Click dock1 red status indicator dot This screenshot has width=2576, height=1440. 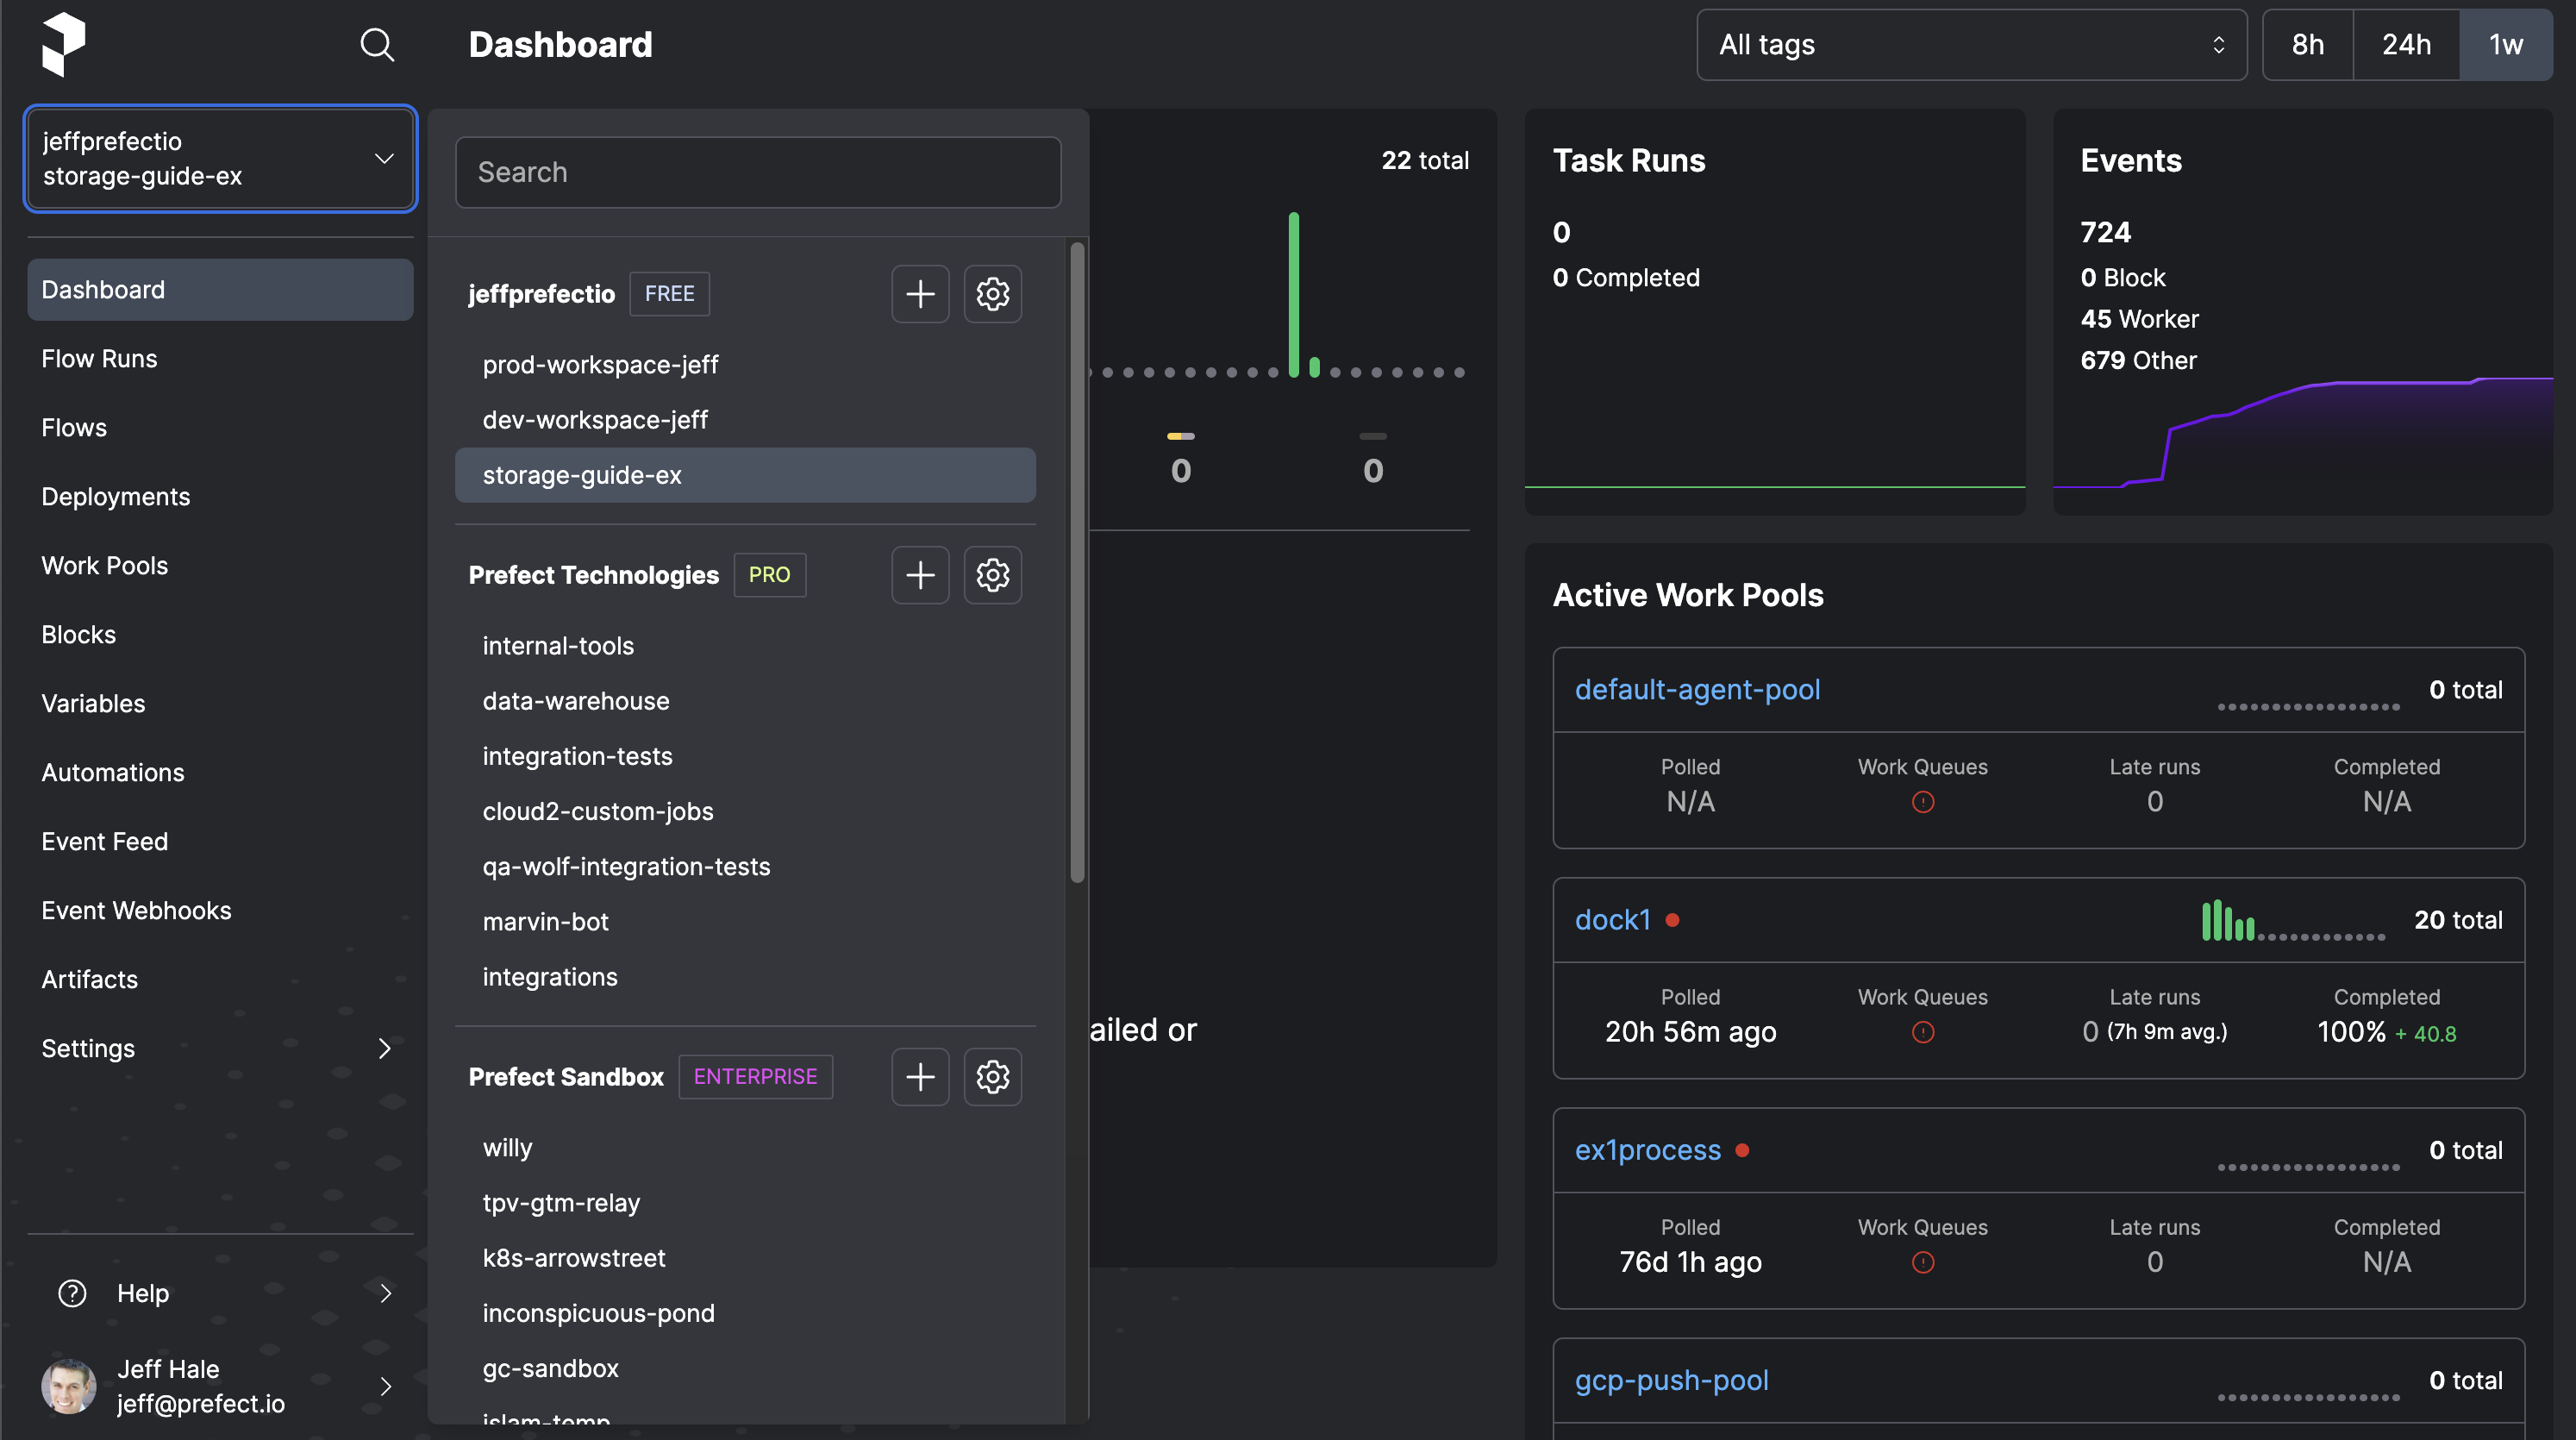(x=1672, y=920)
